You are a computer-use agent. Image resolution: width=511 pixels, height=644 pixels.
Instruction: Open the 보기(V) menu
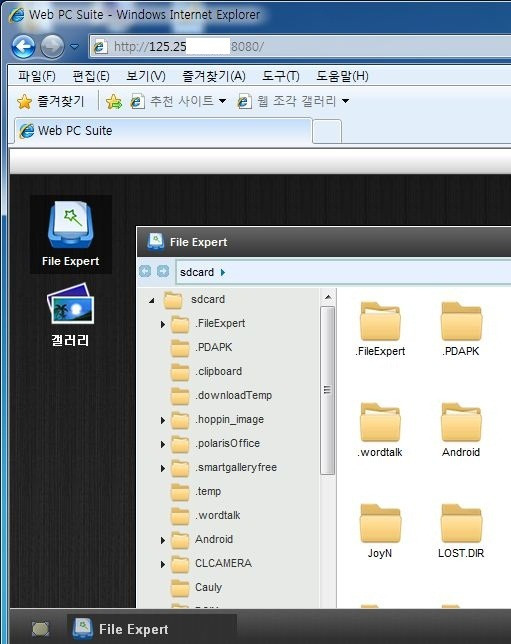(x=146, y=76)
